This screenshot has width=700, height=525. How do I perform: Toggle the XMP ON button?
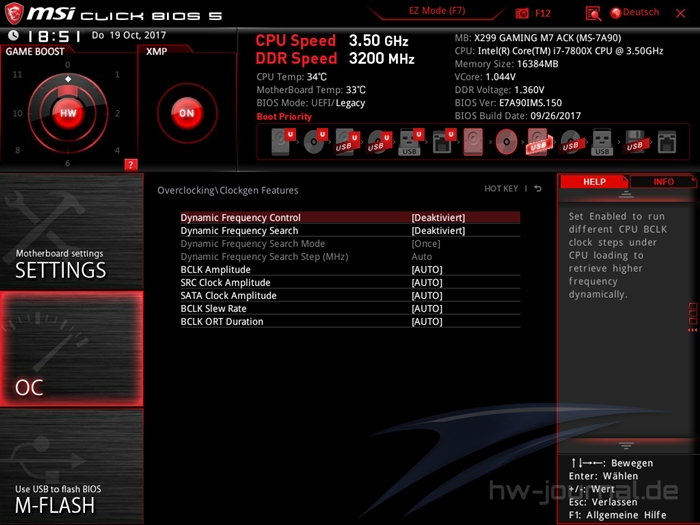tap(187, 113)
